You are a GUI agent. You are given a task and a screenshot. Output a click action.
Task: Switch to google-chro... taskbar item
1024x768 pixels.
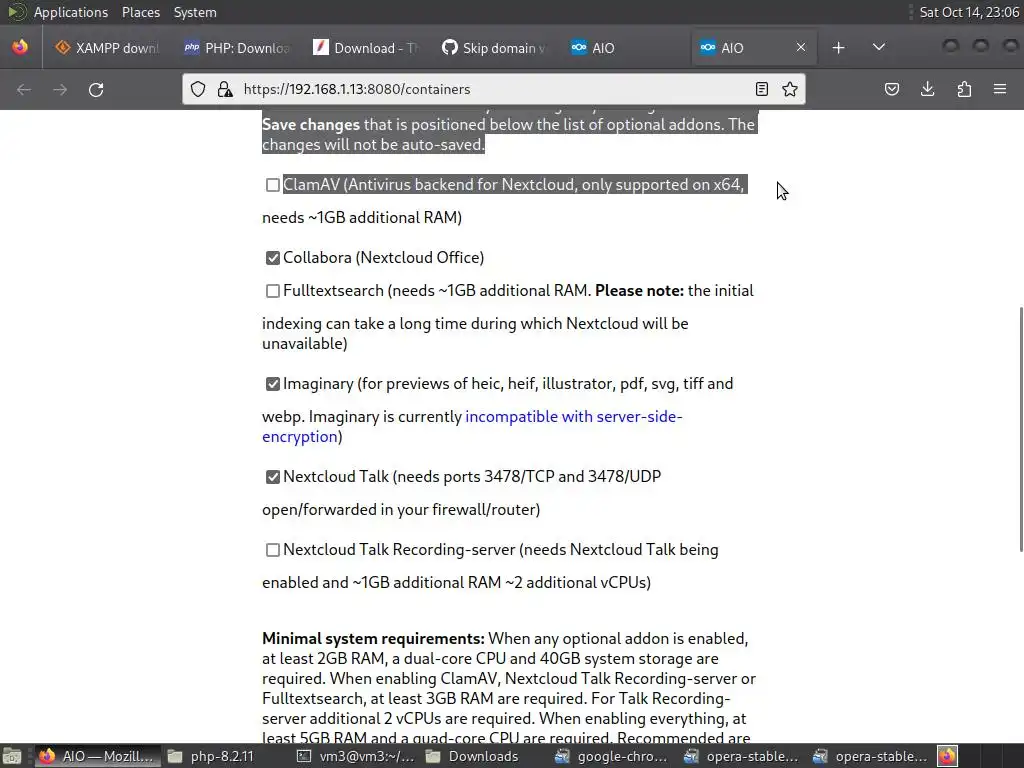point(611,756)
